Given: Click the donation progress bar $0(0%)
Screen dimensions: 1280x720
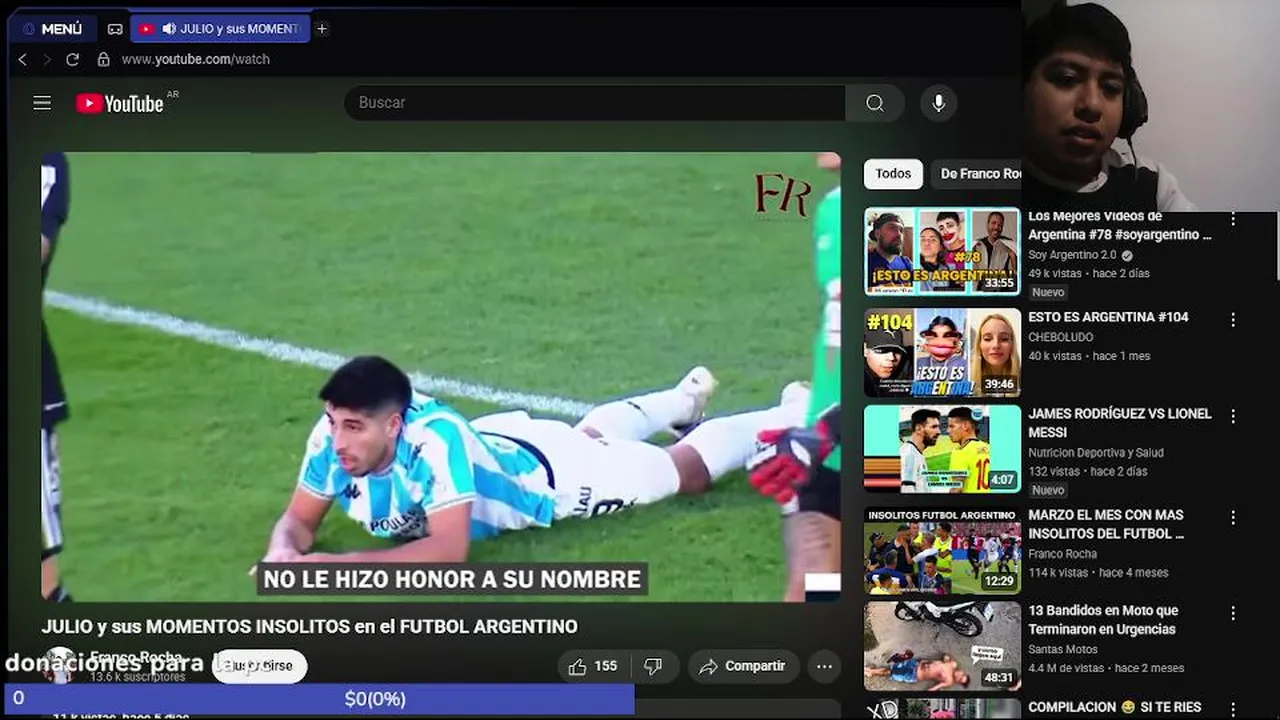Looking at the screenshot, I should 319,699.
